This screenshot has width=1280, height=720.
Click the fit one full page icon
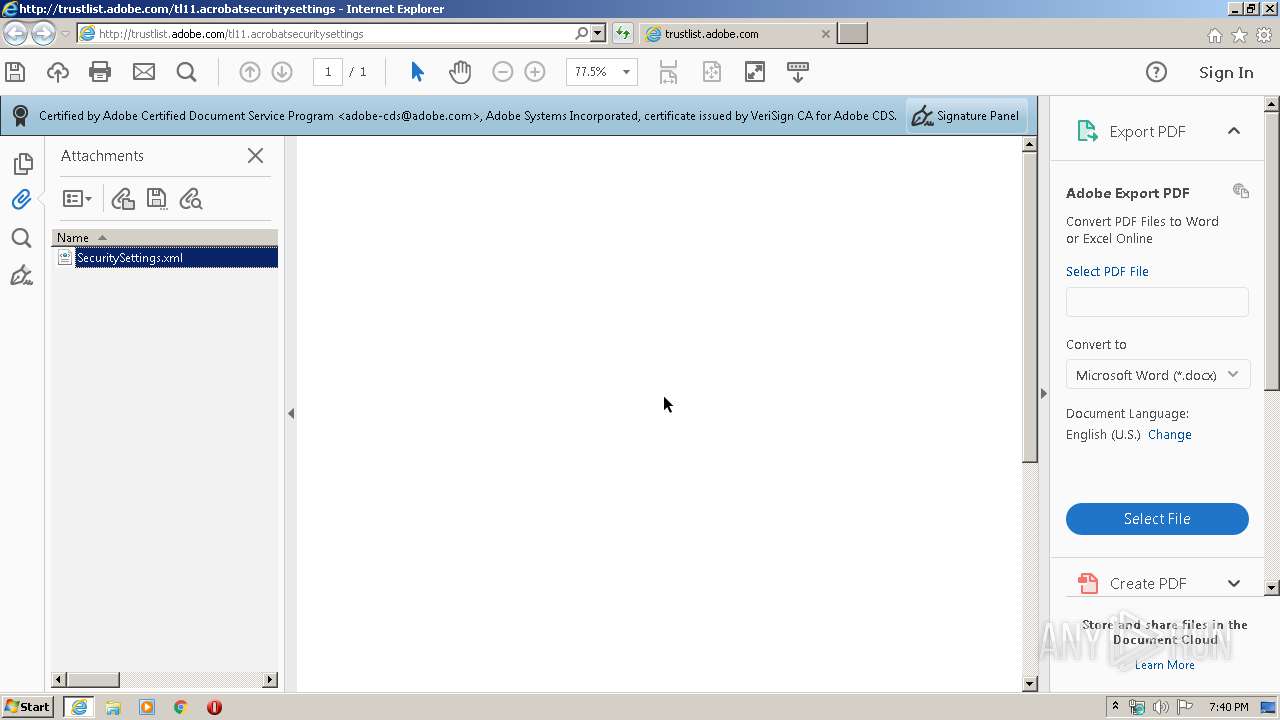[711, 72]
